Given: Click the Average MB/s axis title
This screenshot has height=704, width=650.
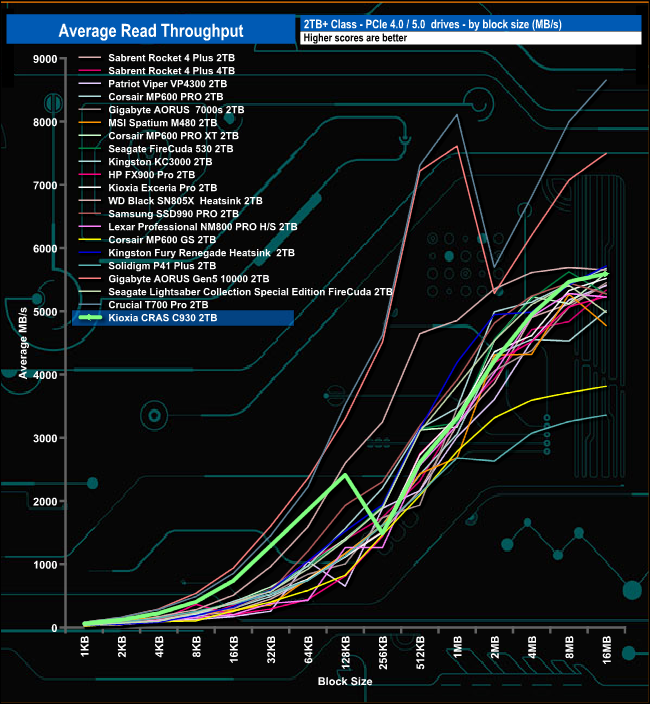Looking at the screenshot, I should coord(23,343).
